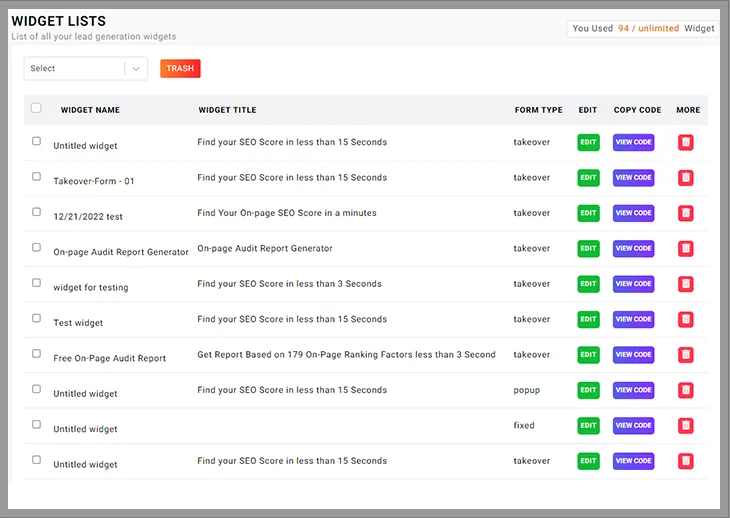
Task: Edit the popup-type Untitled widget
Action: (588, 390)
